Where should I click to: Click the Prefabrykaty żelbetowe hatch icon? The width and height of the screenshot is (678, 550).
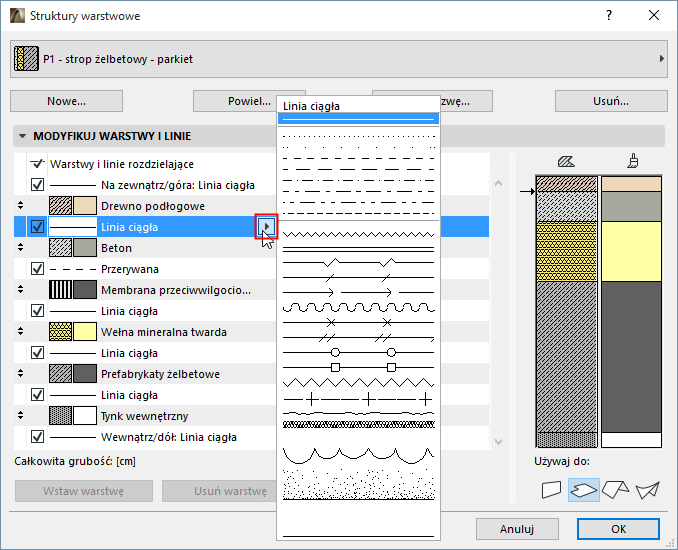60,374
